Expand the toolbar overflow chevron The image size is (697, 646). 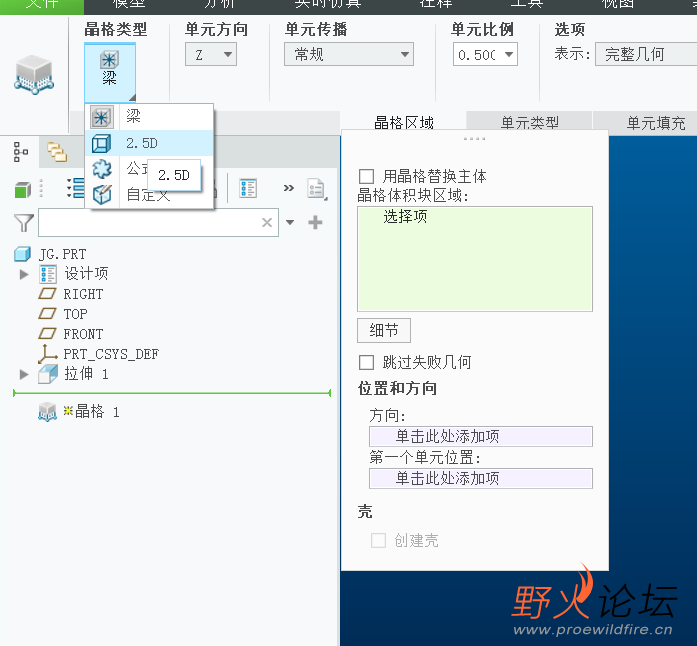point(289,188)
